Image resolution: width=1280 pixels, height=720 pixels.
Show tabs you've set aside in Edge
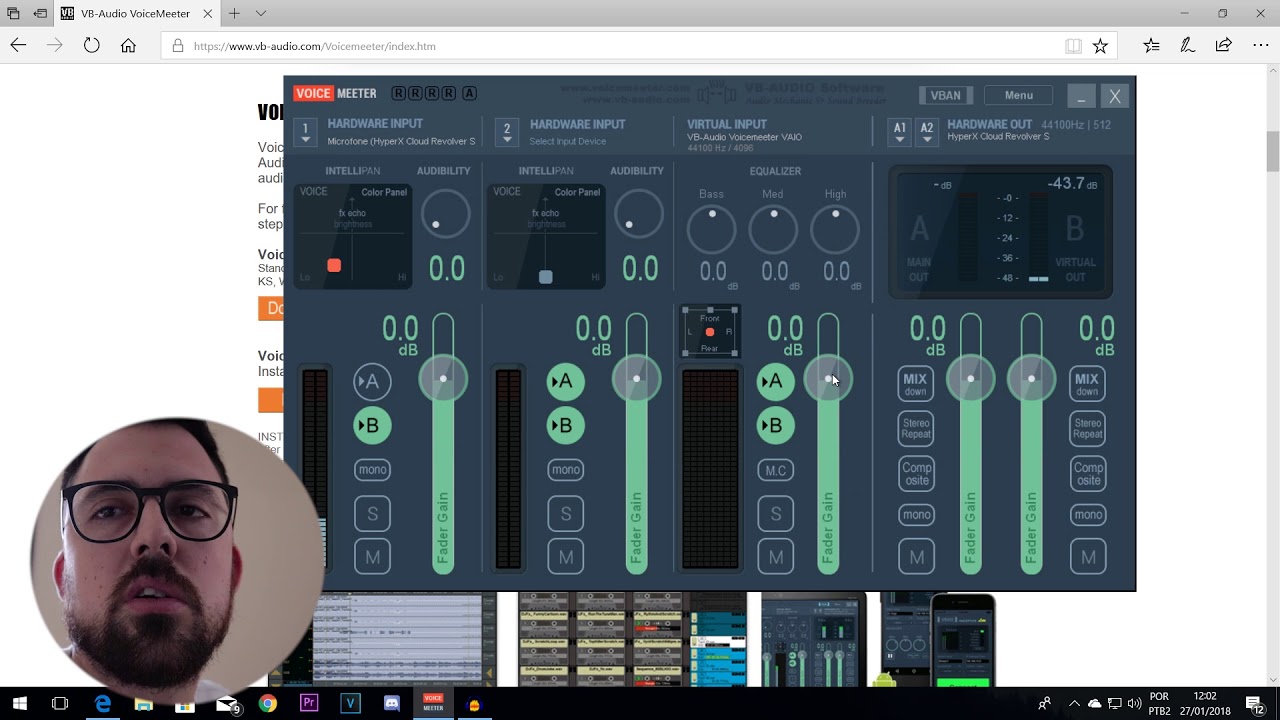point(14,14)
